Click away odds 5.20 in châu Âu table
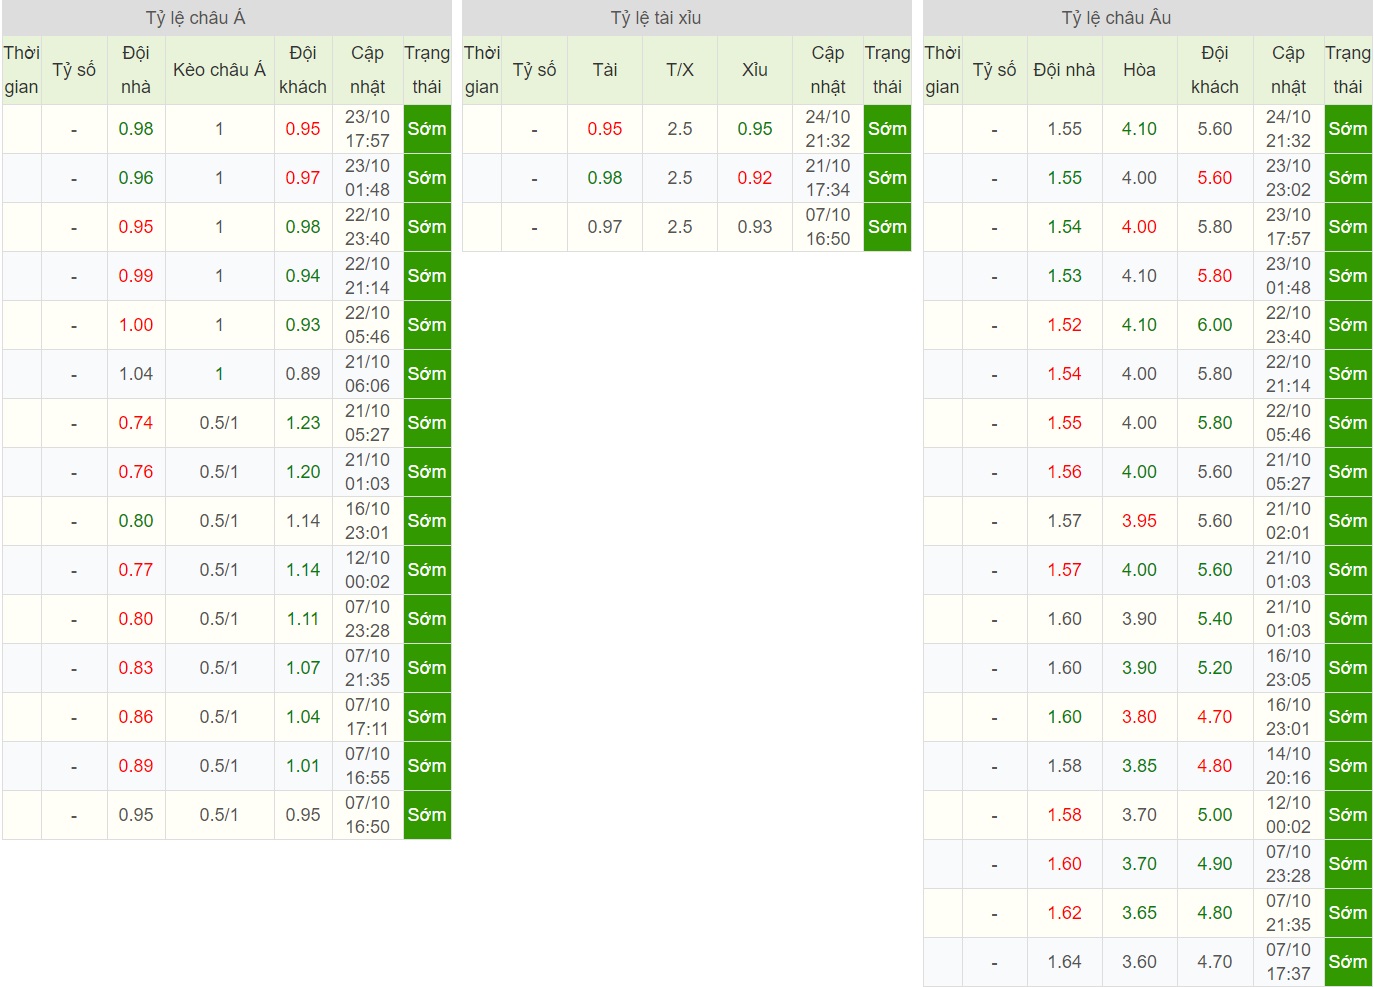The width and height of the screenshot is (1374, 987). 1215,668
